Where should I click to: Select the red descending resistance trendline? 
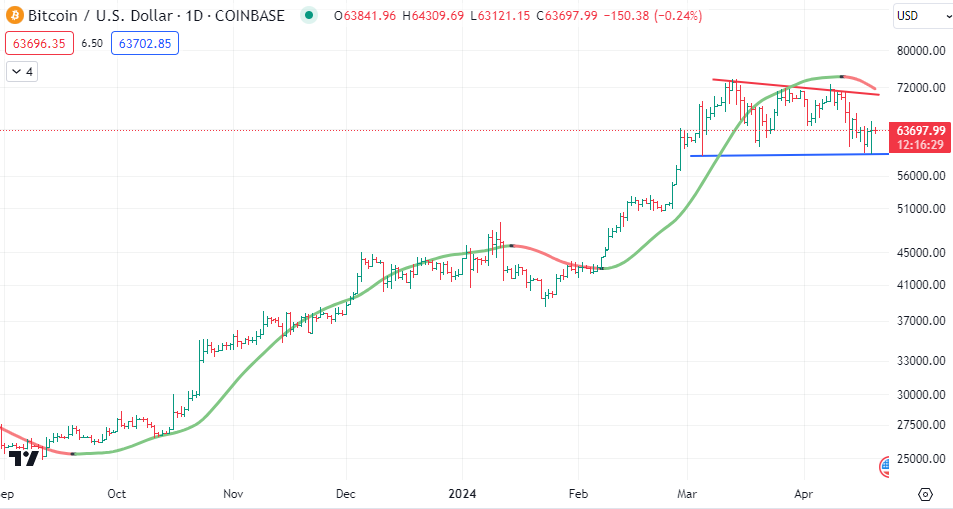[x=795, y=86]
